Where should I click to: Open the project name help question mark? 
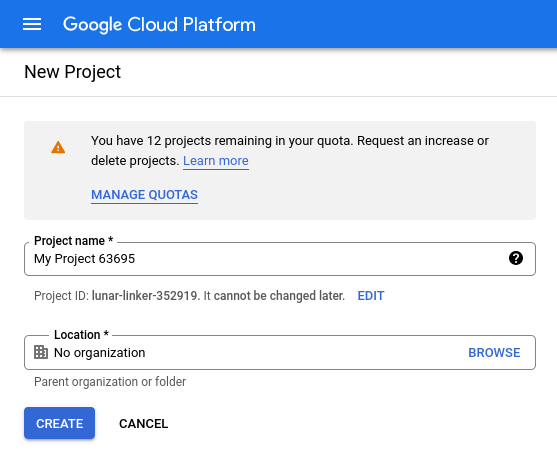515,258
